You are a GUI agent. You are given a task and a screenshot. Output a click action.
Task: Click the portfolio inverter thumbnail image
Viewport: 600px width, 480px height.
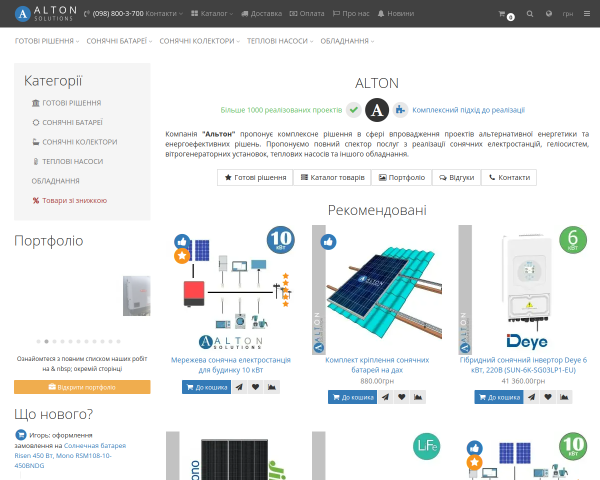click(x=137, y=296)
